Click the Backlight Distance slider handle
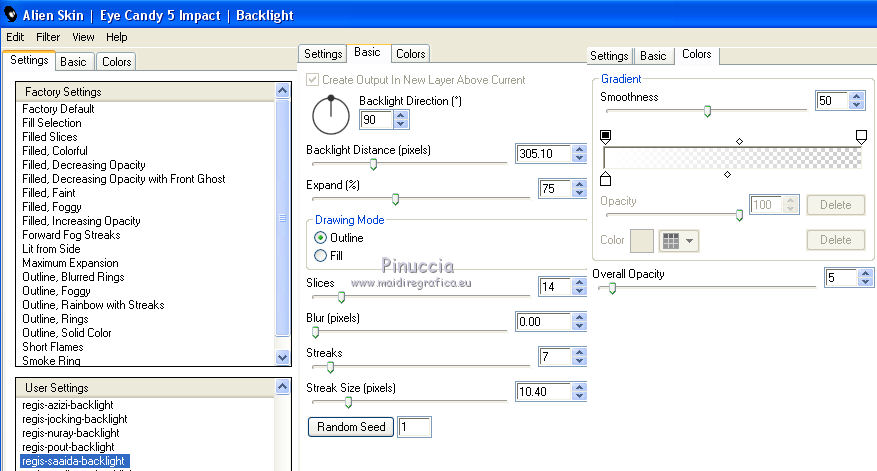Viewport: 877px width, 471px height. coord(373,164)
